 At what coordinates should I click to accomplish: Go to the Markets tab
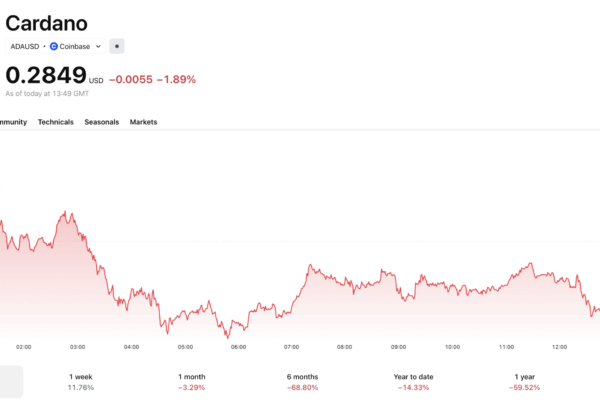[143, 122]
